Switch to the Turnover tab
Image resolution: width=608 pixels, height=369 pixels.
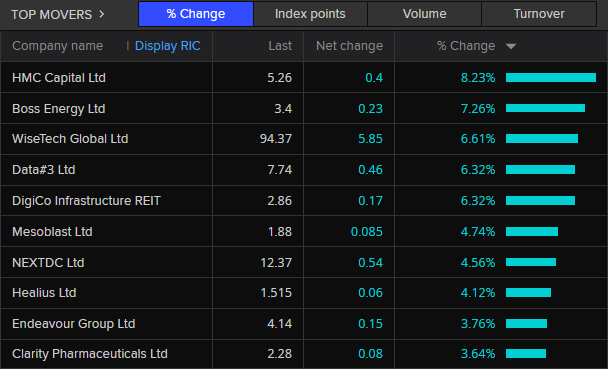539,14
